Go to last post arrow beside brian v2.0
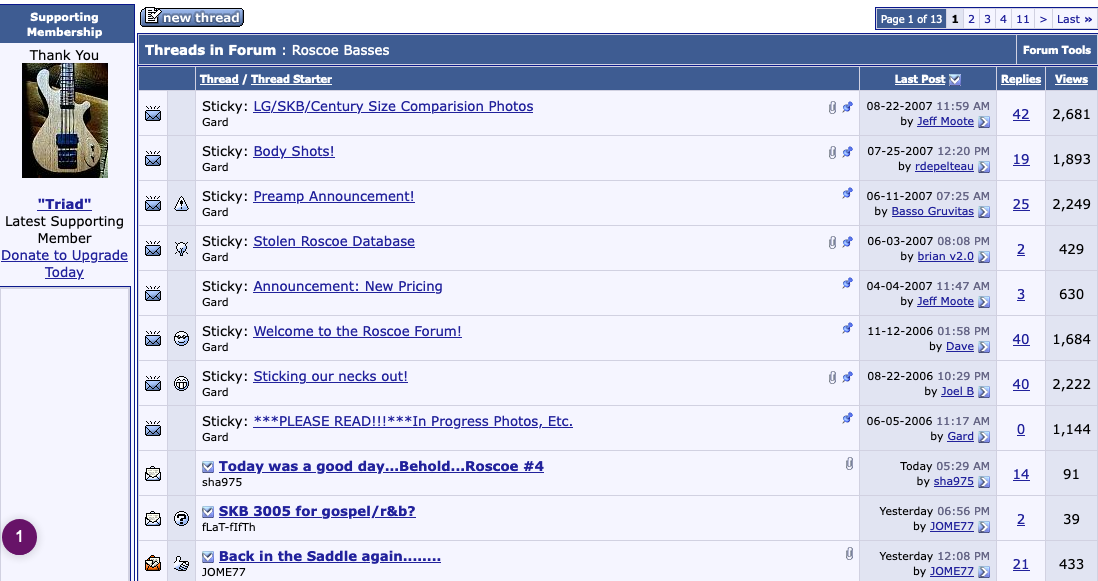This screenshot has width=1098, height=581. coord(984,257)
